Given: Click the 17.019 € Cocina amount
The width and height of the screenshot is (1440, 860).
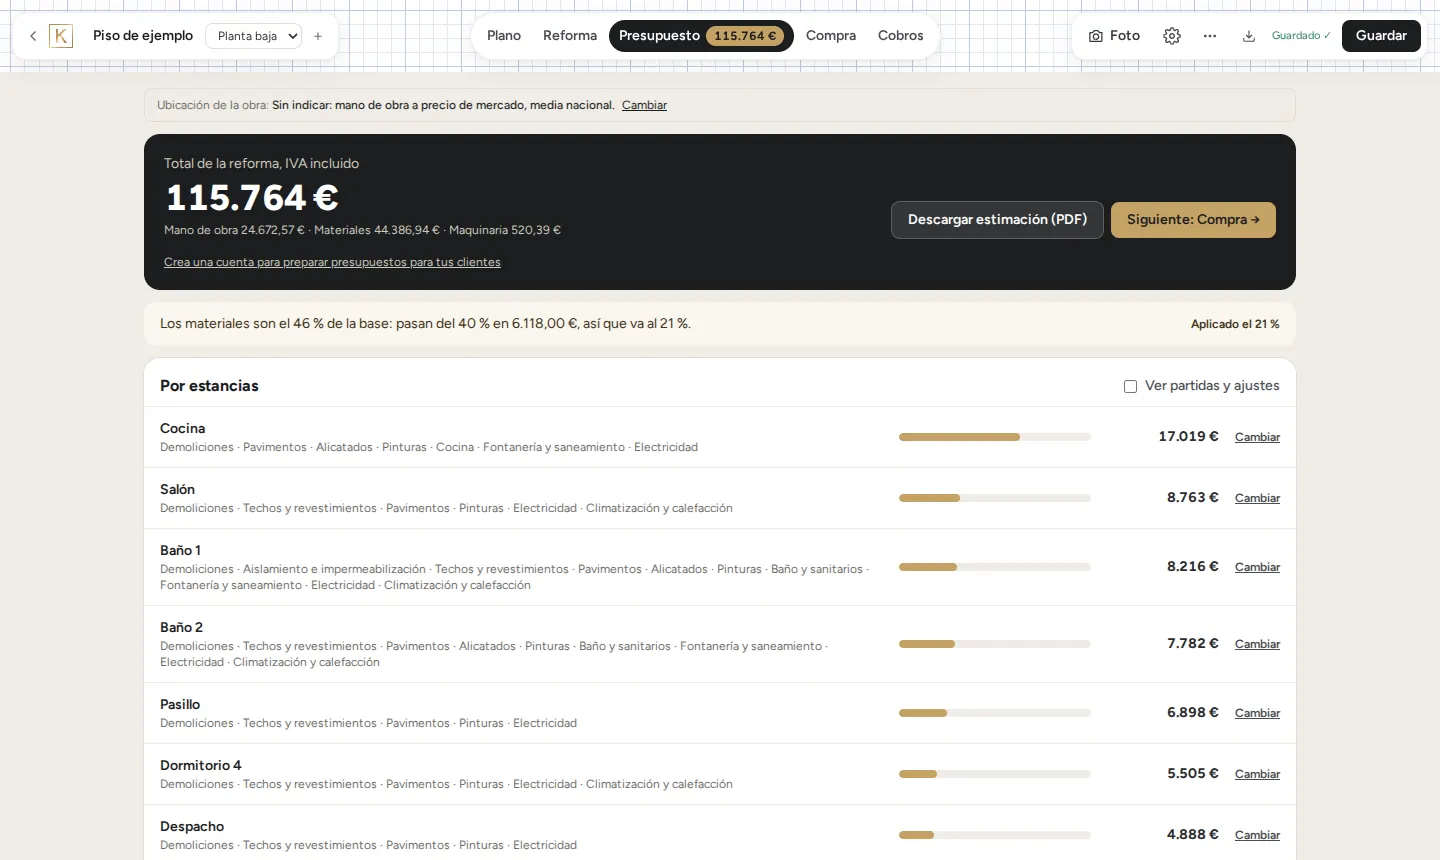Looking at the screenshot, I should (x=1188, y=437).
